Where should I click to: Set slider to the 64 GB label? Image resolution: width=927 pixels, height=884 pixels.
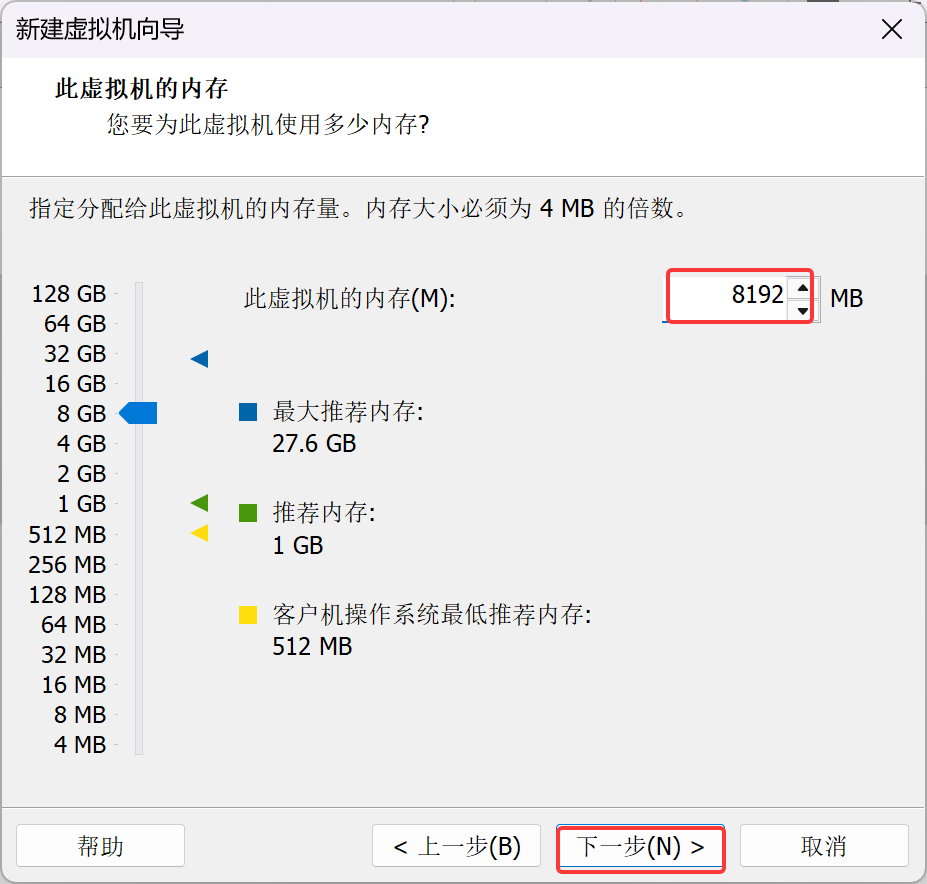[x=75, y=324]
